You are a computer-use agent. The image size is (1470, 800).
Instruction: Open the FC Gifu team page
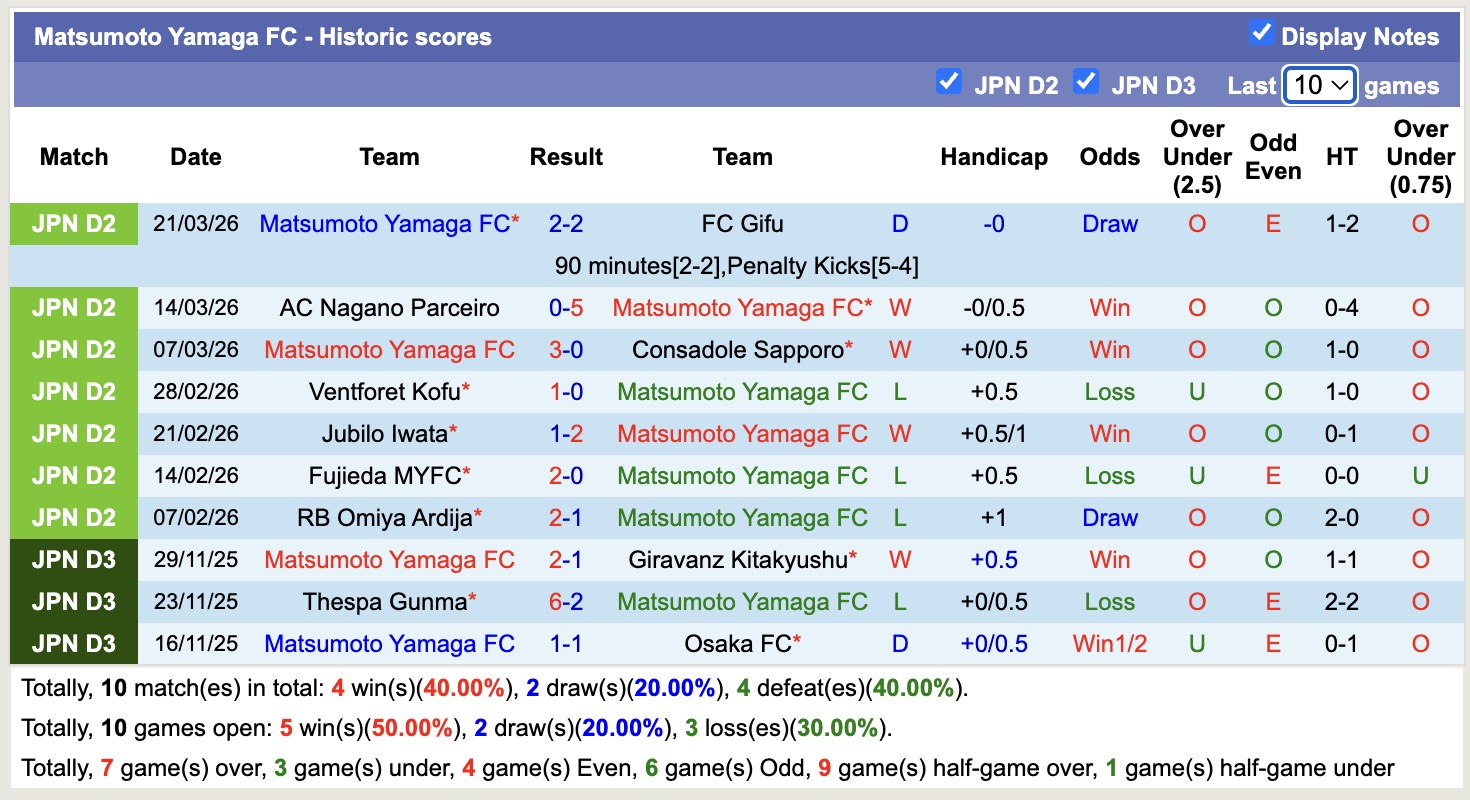coord(741,223)
